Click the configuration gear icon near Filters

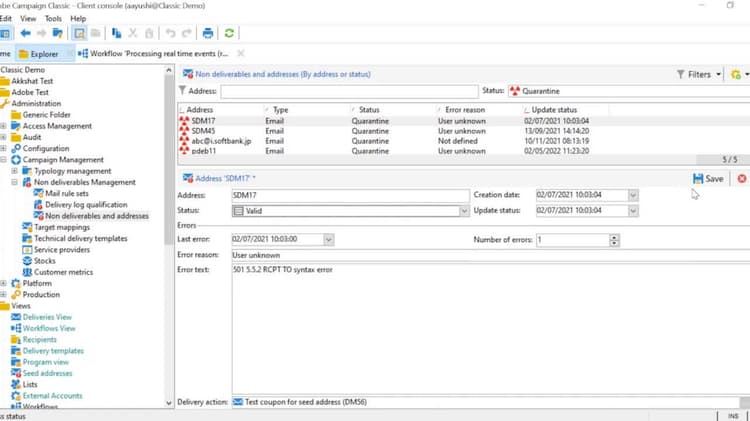pyautogui.click(x=736, y=74)
